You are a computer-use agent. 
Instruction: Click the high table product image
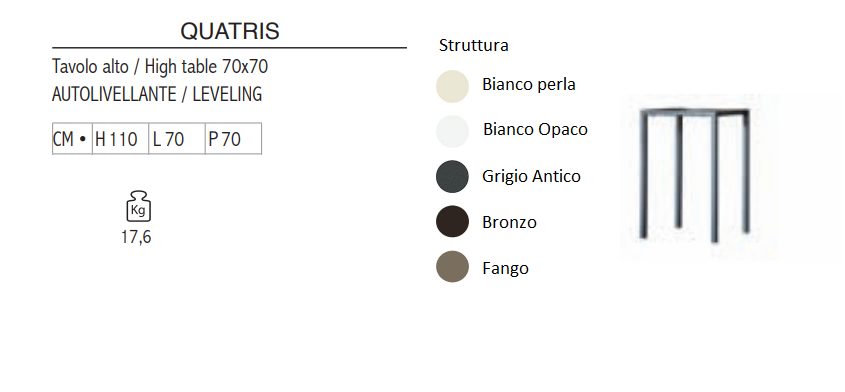699,177
